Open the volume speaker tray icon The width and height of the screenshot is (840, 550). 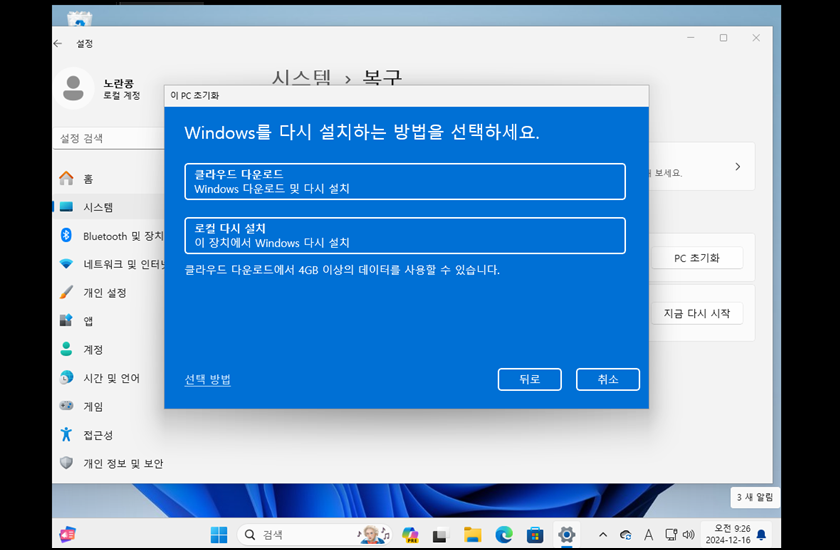688,534
